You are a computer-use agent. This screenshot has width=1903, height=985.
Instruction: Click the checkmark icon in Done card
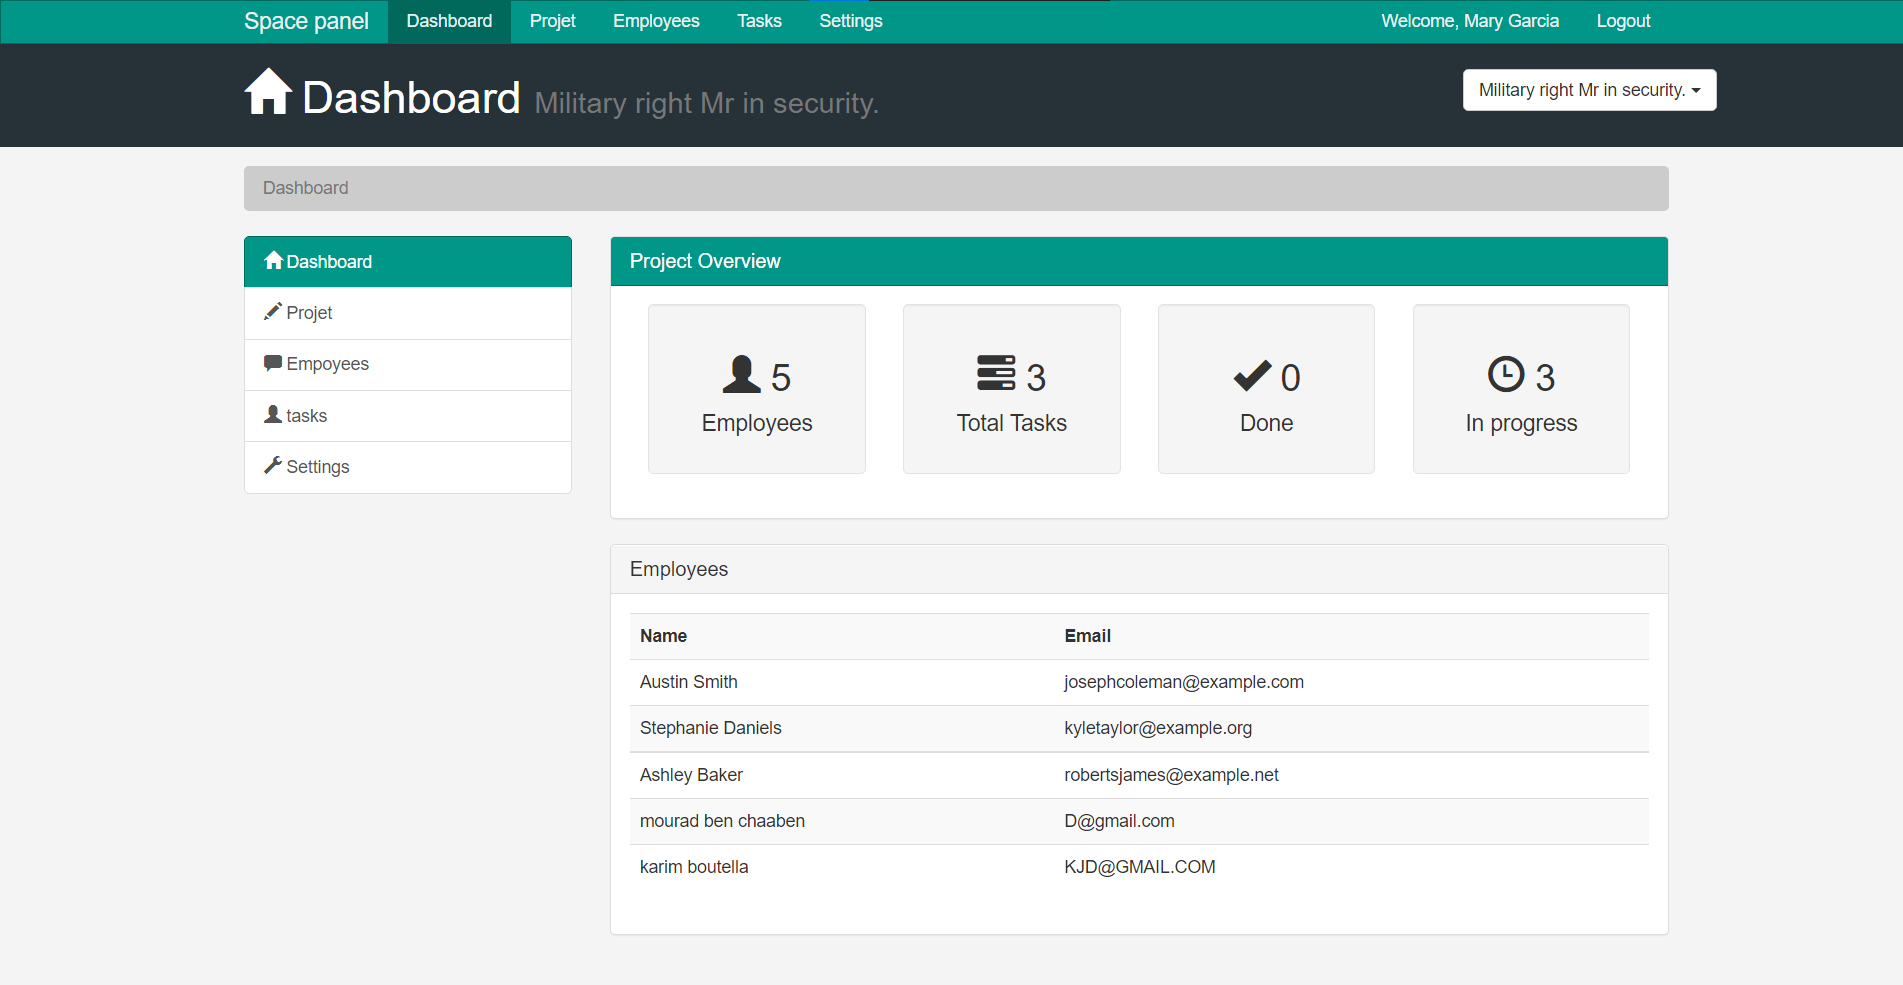point(1252,376)
